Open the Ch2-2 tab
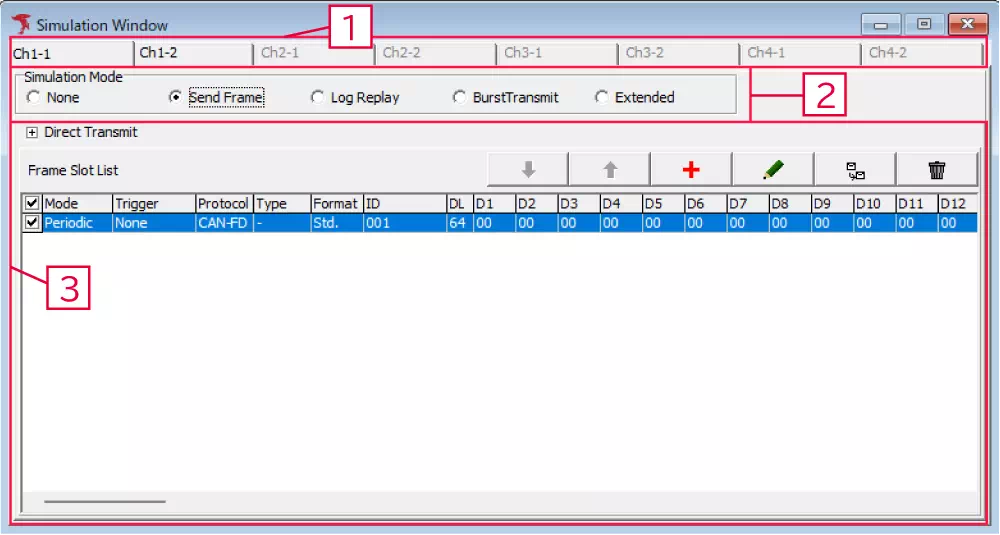Image resolution: width=1000 pixels, height=535 pixels. click(436, 53)
